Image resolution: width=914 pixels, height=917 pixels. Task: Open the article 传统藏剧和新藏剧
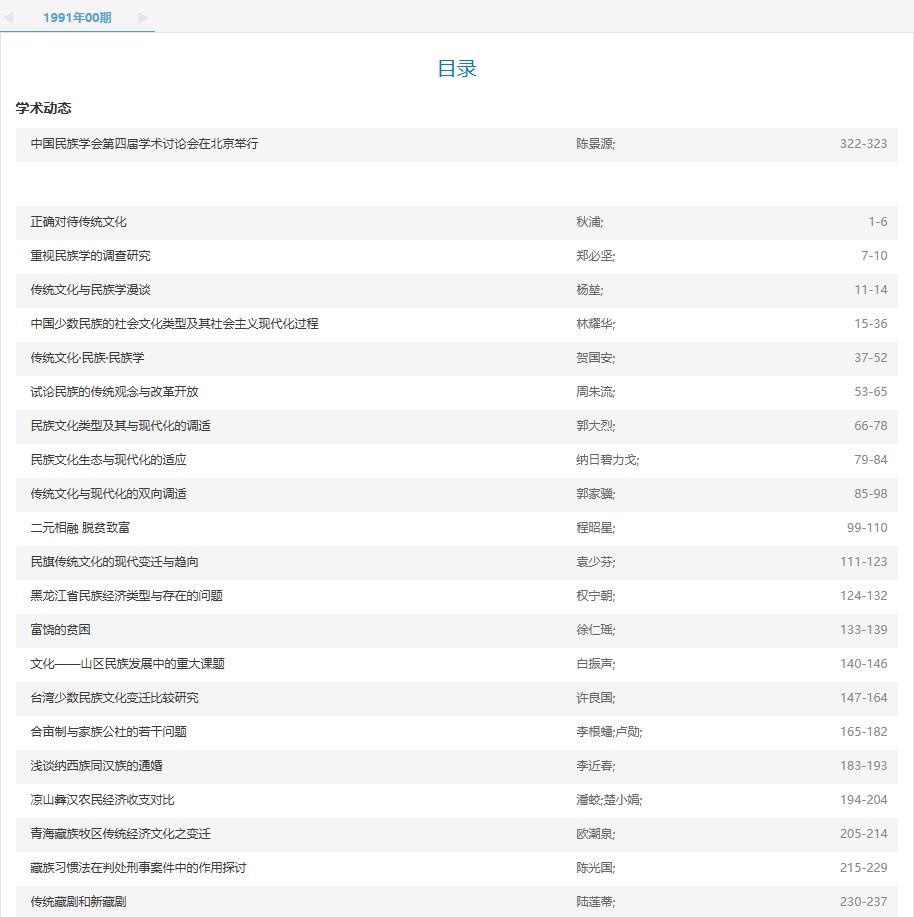[78, 902]
